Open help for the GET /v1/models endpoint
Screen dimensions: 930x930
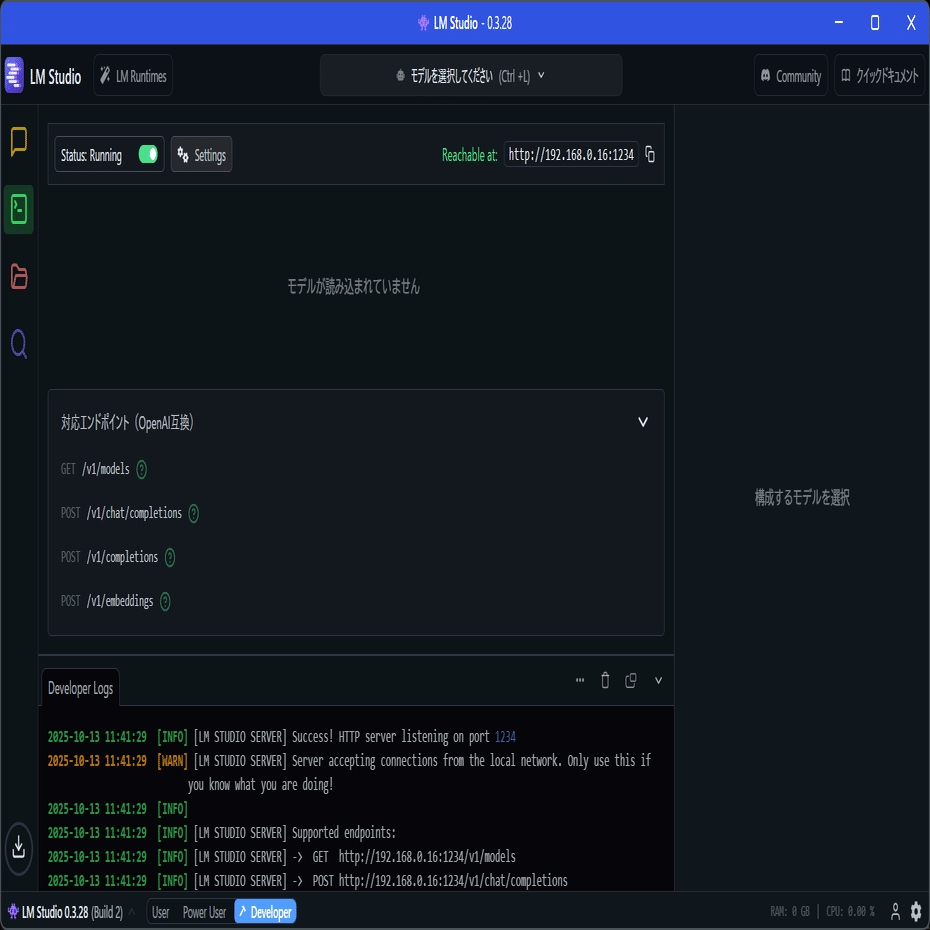point(142,469)
